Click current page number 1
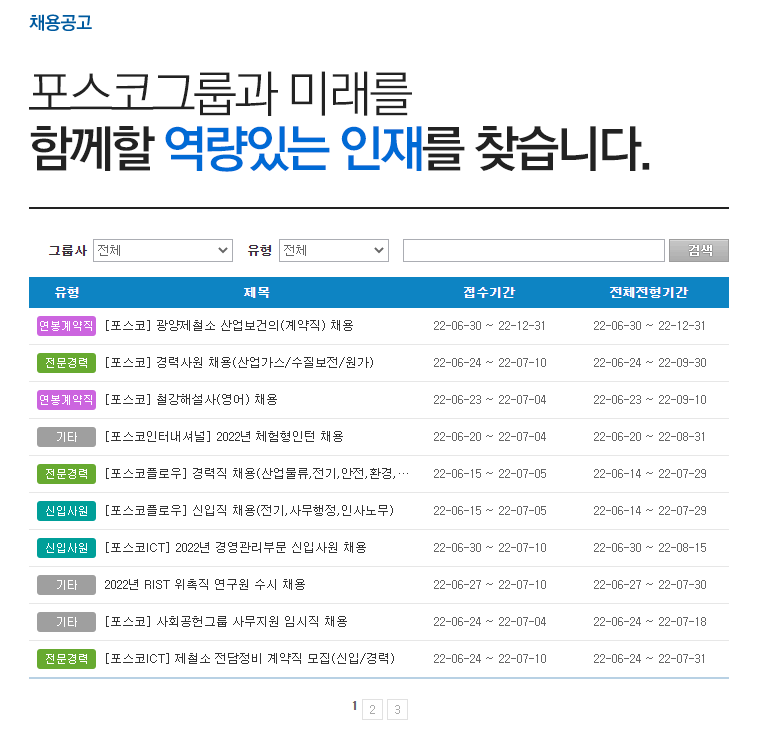 tap(354, 706)
